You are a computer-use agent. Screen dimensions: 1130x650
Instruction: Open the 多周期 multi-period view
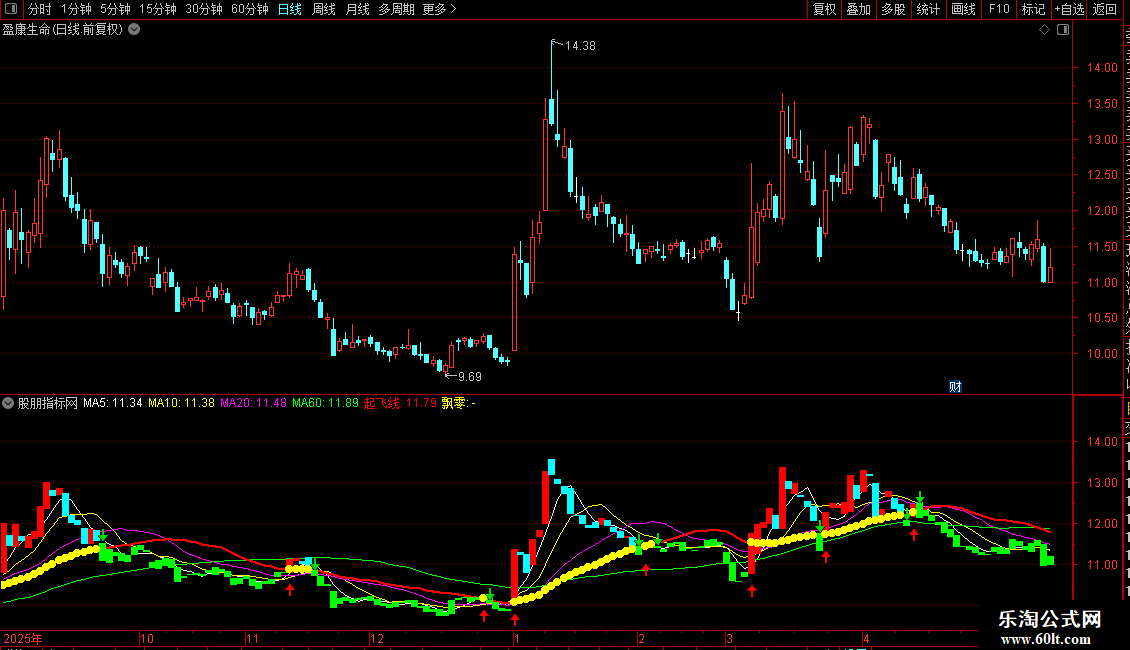click(396, 9)
